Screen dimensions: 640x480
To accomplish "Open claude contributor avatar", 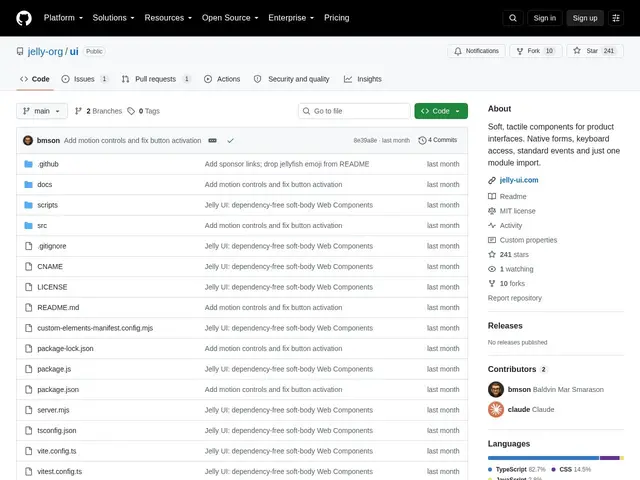I will [496, 409].
